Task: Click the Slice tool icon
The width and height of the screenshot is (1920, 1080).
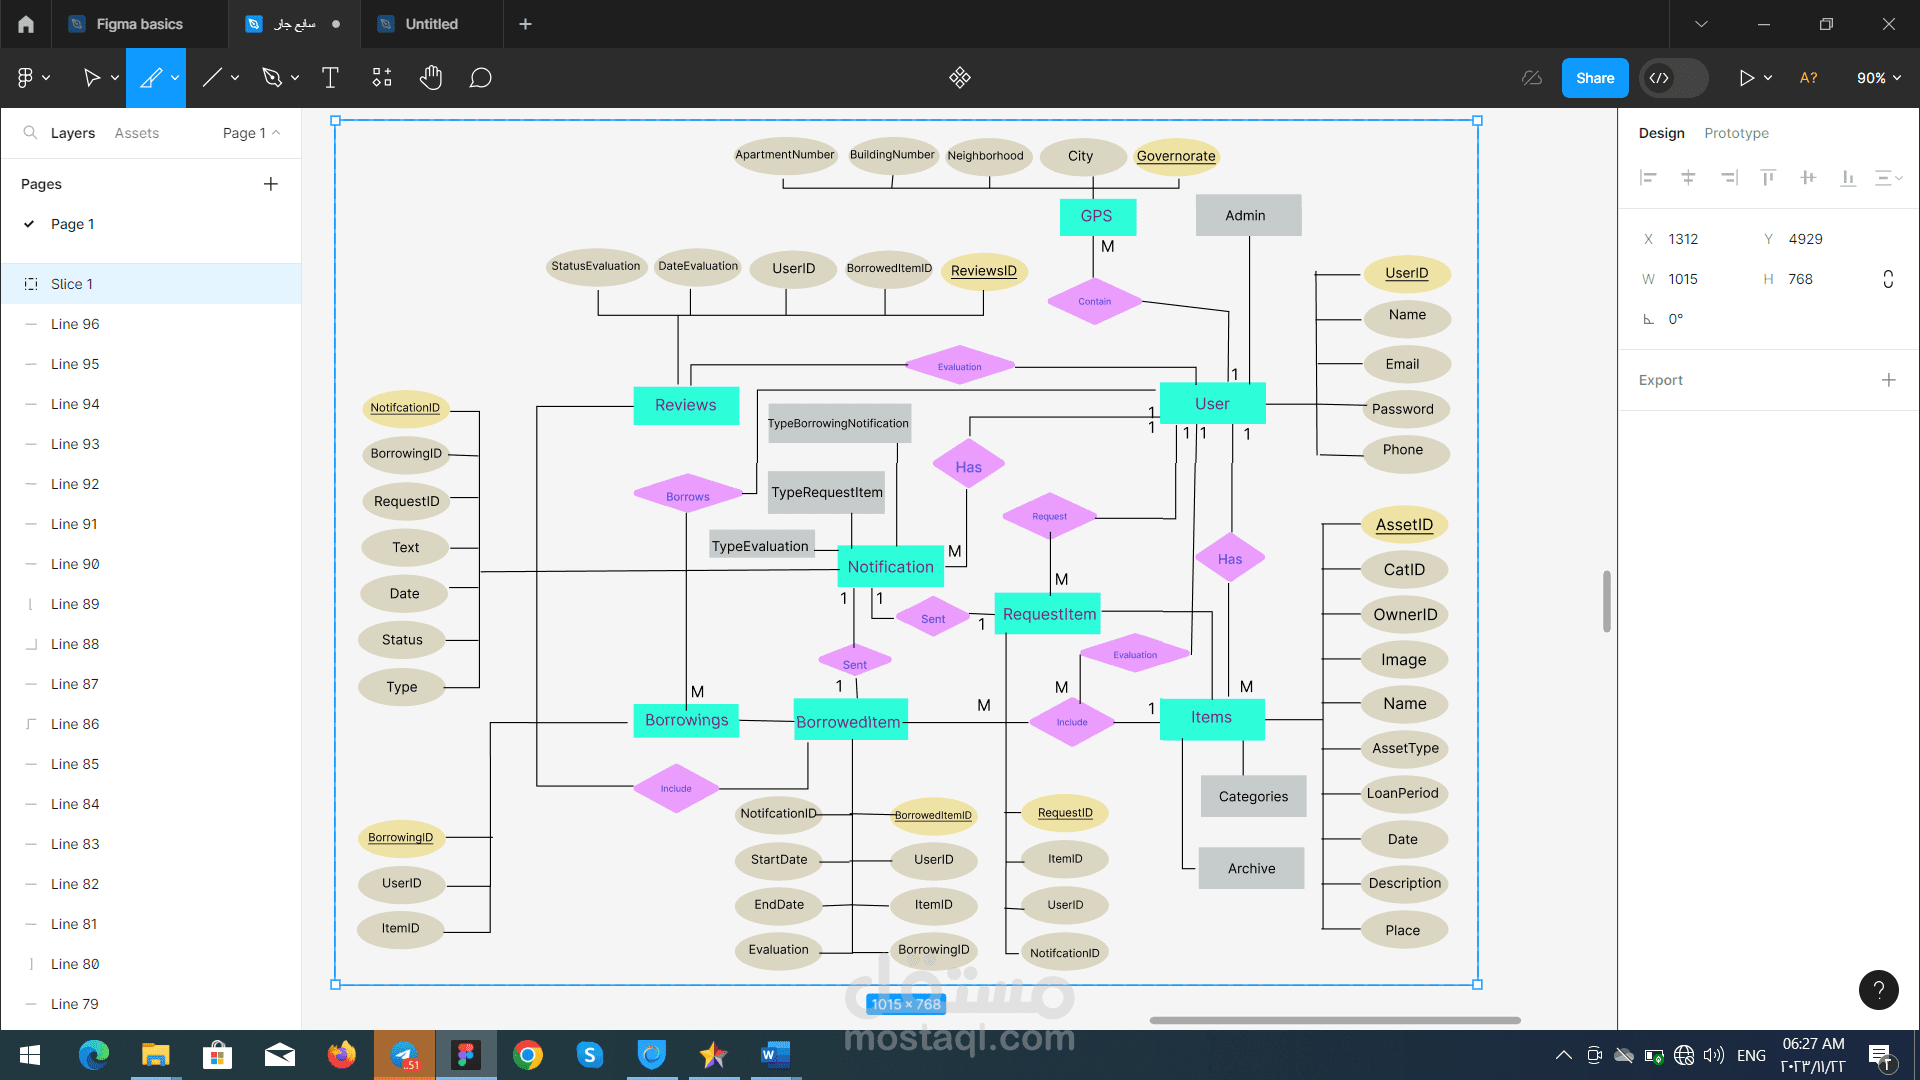Action: (150, 78)
